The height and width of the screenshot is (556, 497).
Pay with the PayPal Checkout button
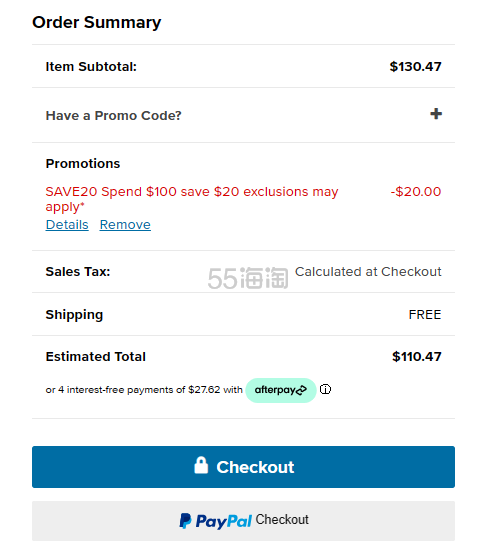[x=243, y=521]
